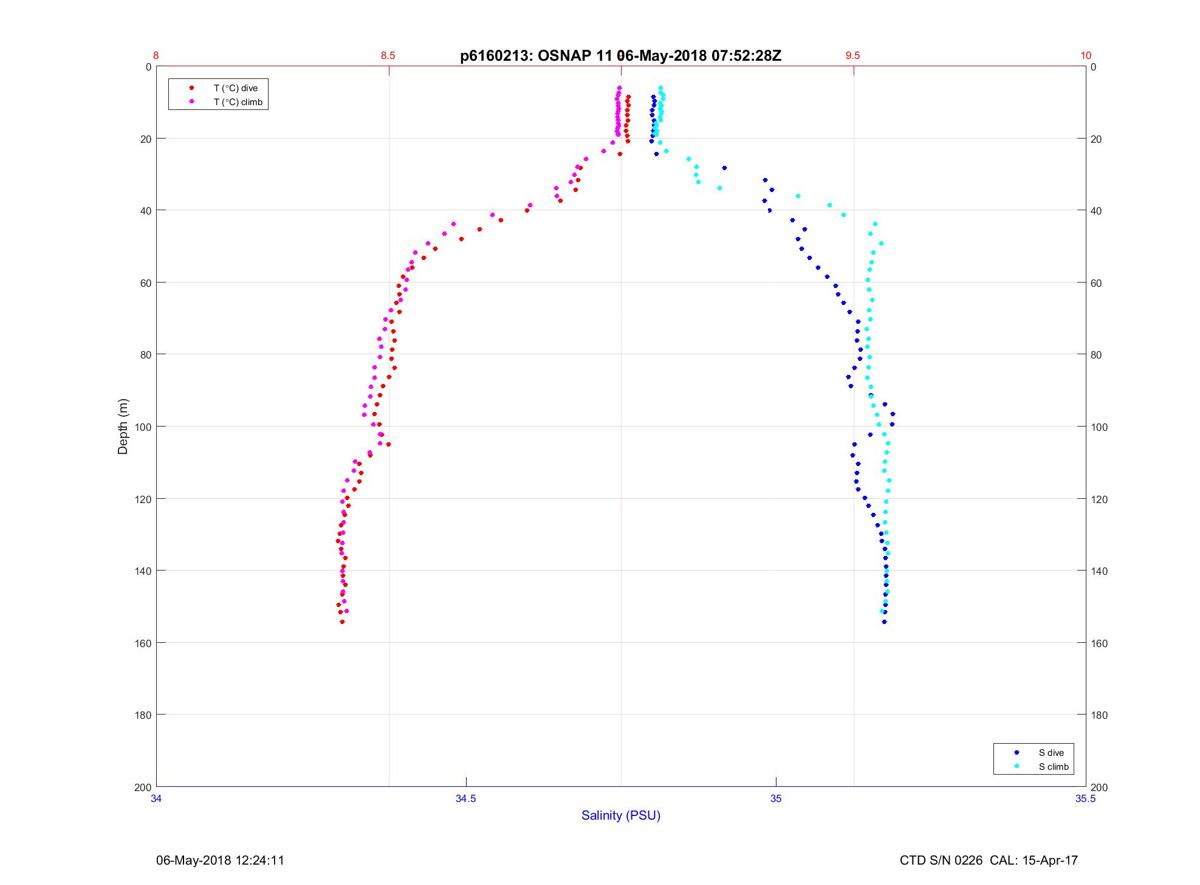Select the 'S dive' legend label
The image size is (1200, 885).
coord(1051,752)
